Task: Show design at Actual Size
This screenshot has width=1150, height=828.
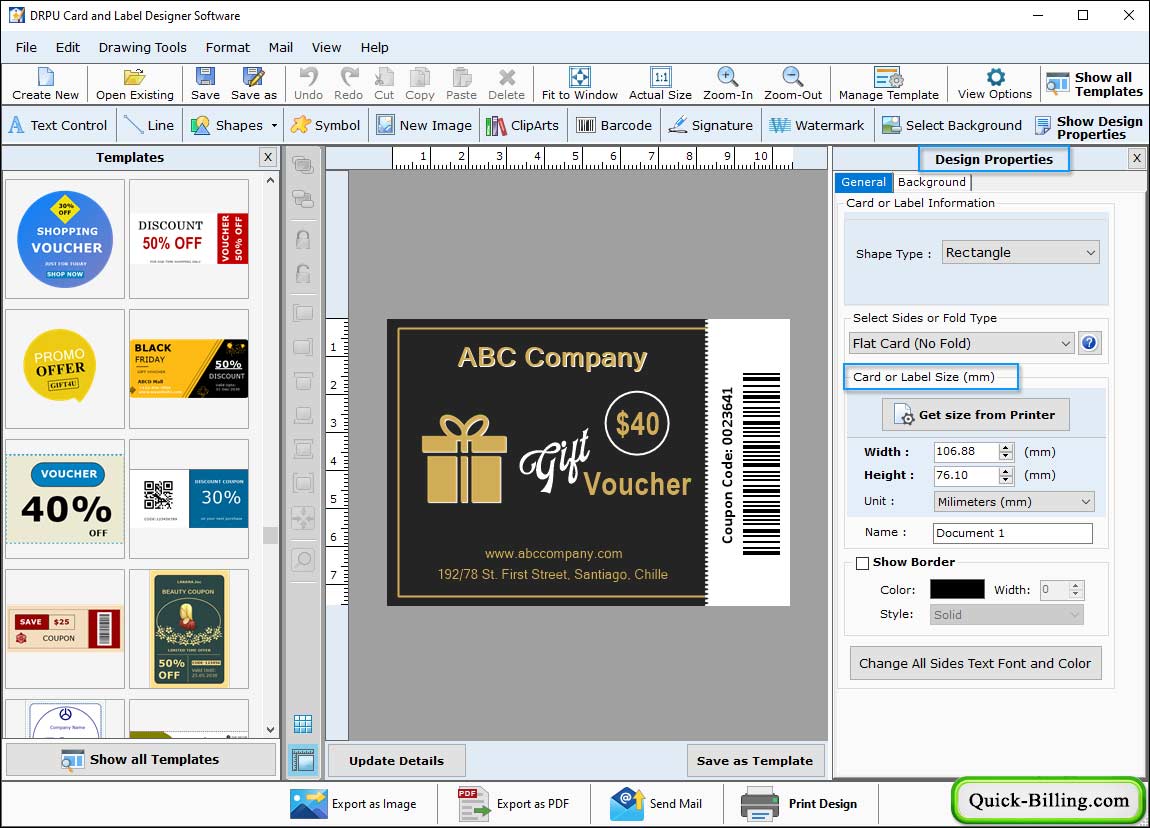Action: [x=660, y=84]
